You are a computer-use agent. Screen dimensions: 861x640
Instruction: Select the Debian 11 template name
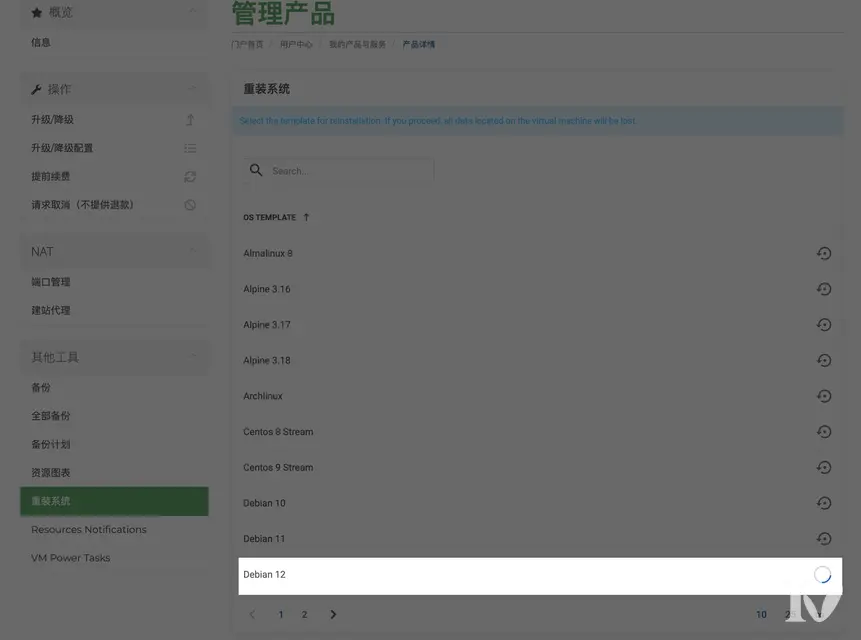[x=264, y=539]
